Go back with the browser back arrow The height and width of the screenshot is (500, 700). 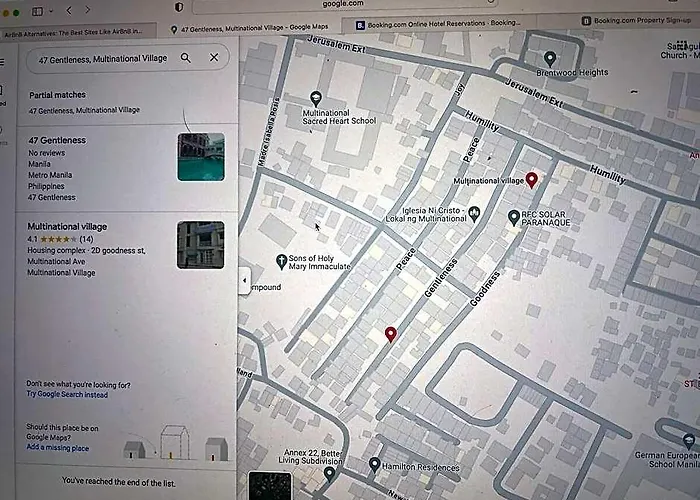69,10
